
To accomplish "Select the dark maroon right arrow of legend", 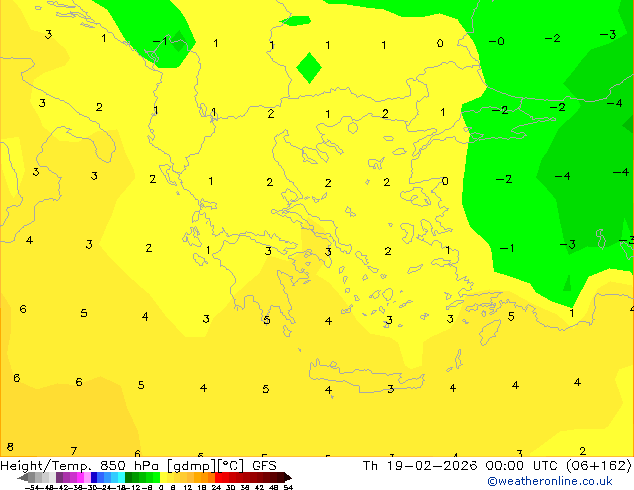I will (288, 478).
